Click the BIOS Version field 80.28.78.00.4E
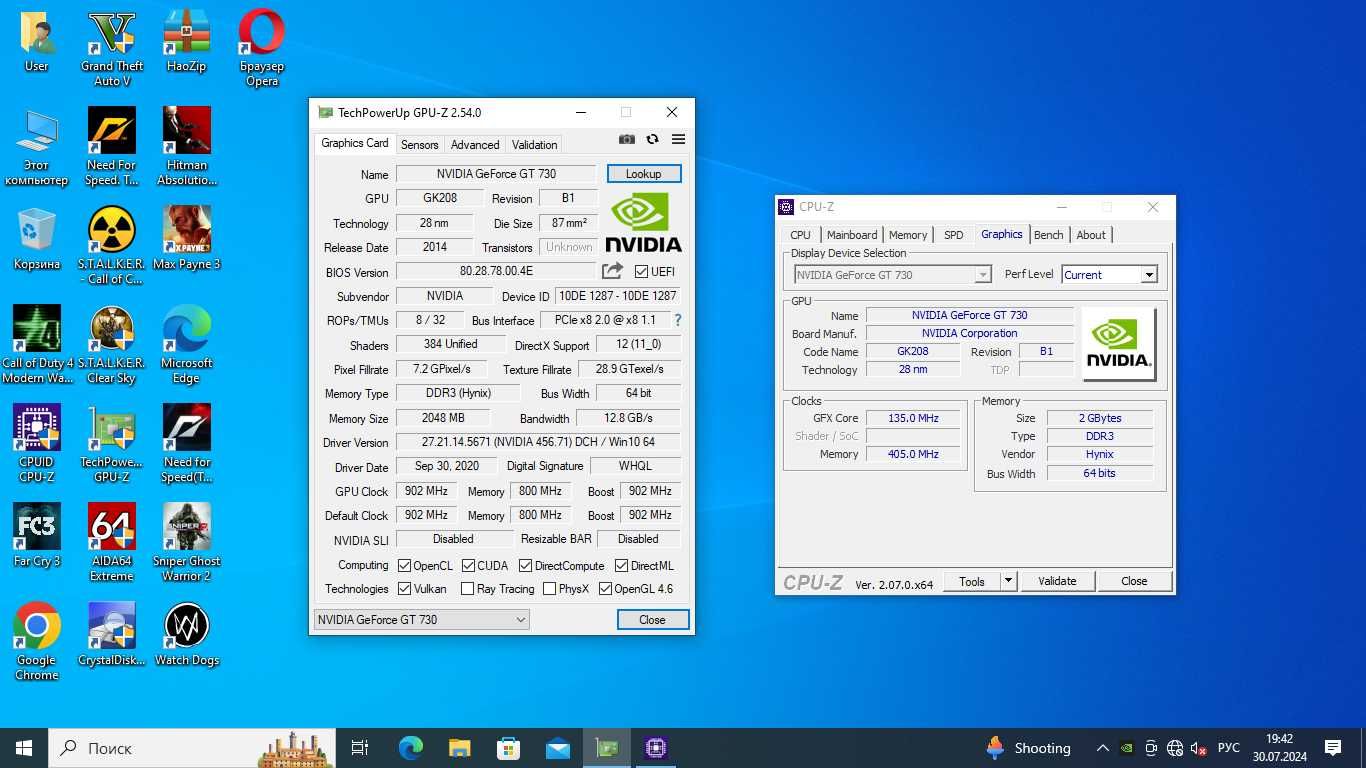 tap(496, 271)
